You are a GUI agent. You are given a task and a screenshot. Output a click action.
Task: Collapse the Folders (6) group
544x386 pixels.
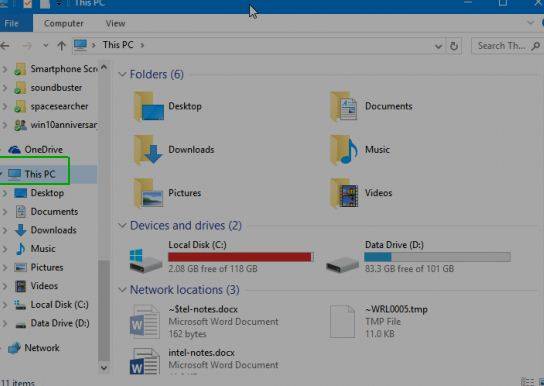(x=122, y=74)
